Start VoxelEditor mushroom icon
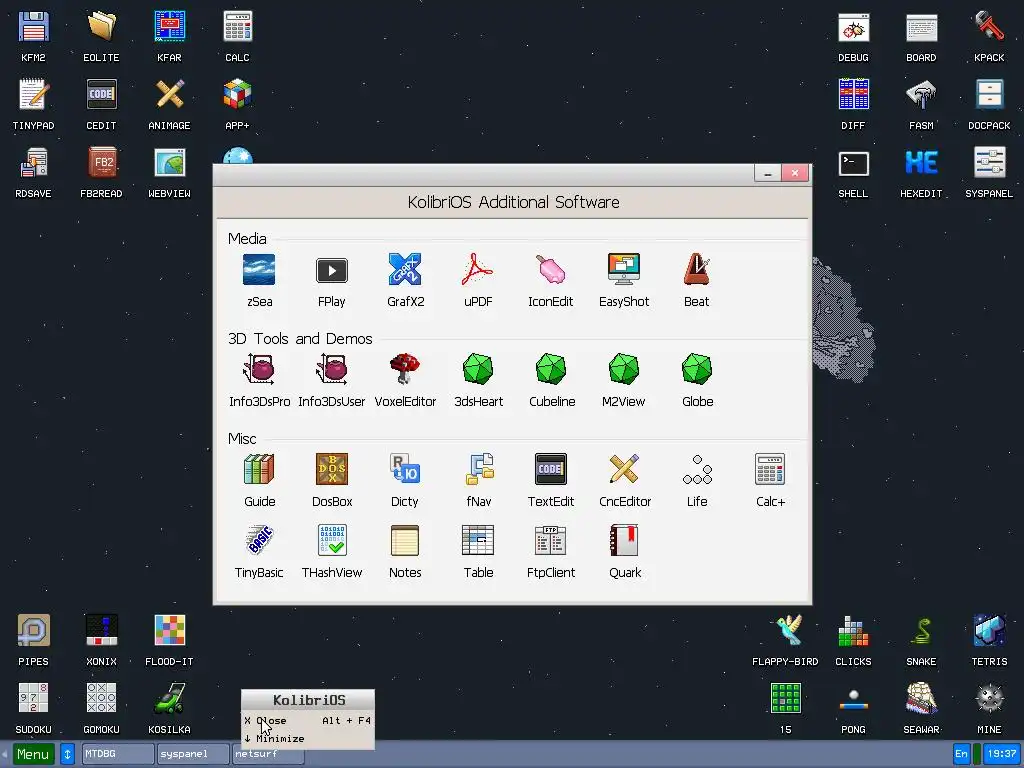1024x768 pixels. [x=405, y=369]
